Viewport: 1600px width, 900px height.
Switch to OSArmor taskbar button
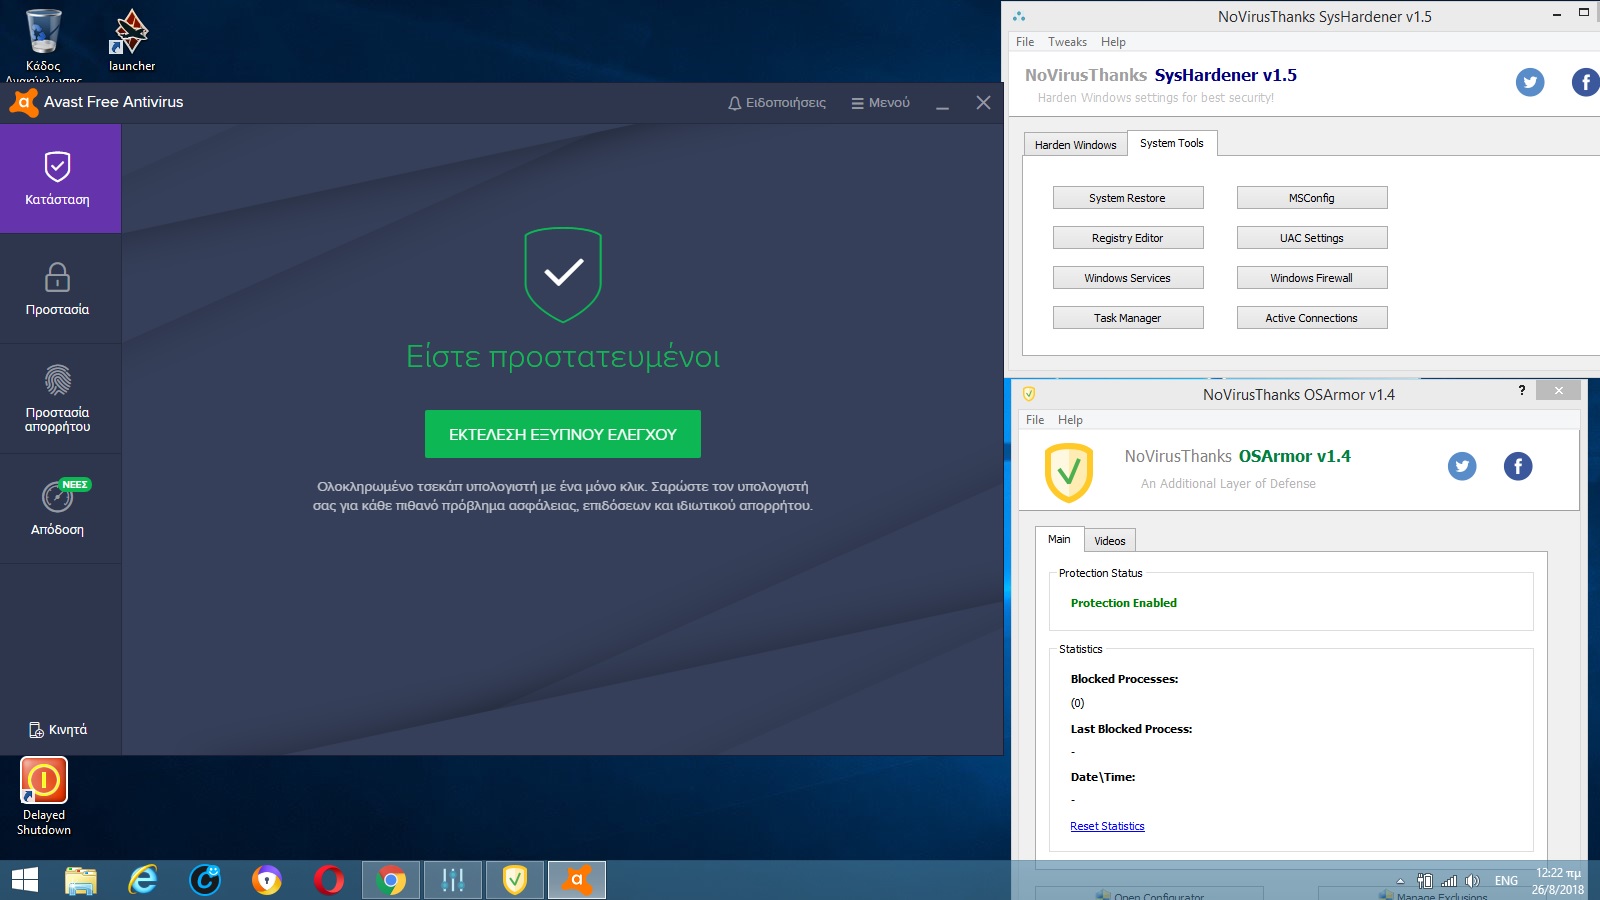point(515,880)
